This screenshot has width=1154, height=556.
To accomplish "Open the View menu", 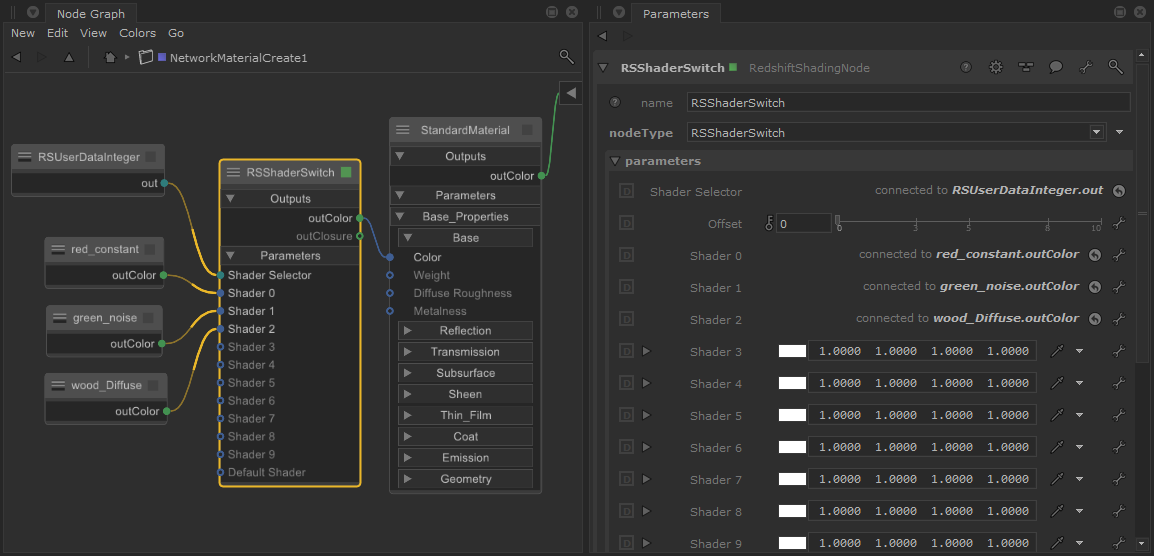I will [x=93, y=33].
